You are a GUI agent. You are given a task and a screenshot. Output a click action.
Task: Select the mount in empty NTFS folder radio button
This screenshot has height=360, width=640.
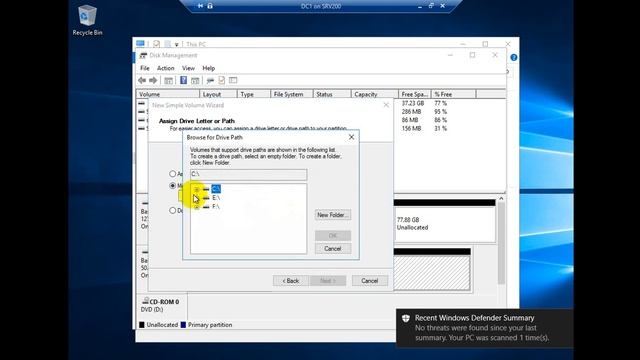point(173,186)
